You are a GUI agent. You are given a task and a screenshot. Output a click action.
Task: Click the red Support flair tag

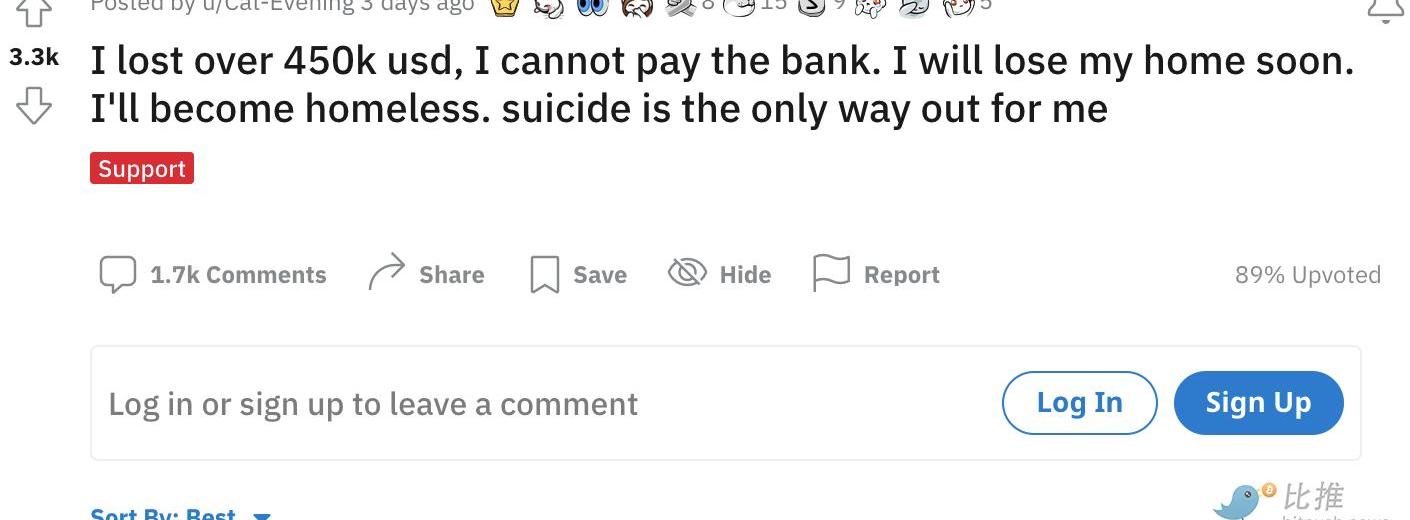click(142, 168)
